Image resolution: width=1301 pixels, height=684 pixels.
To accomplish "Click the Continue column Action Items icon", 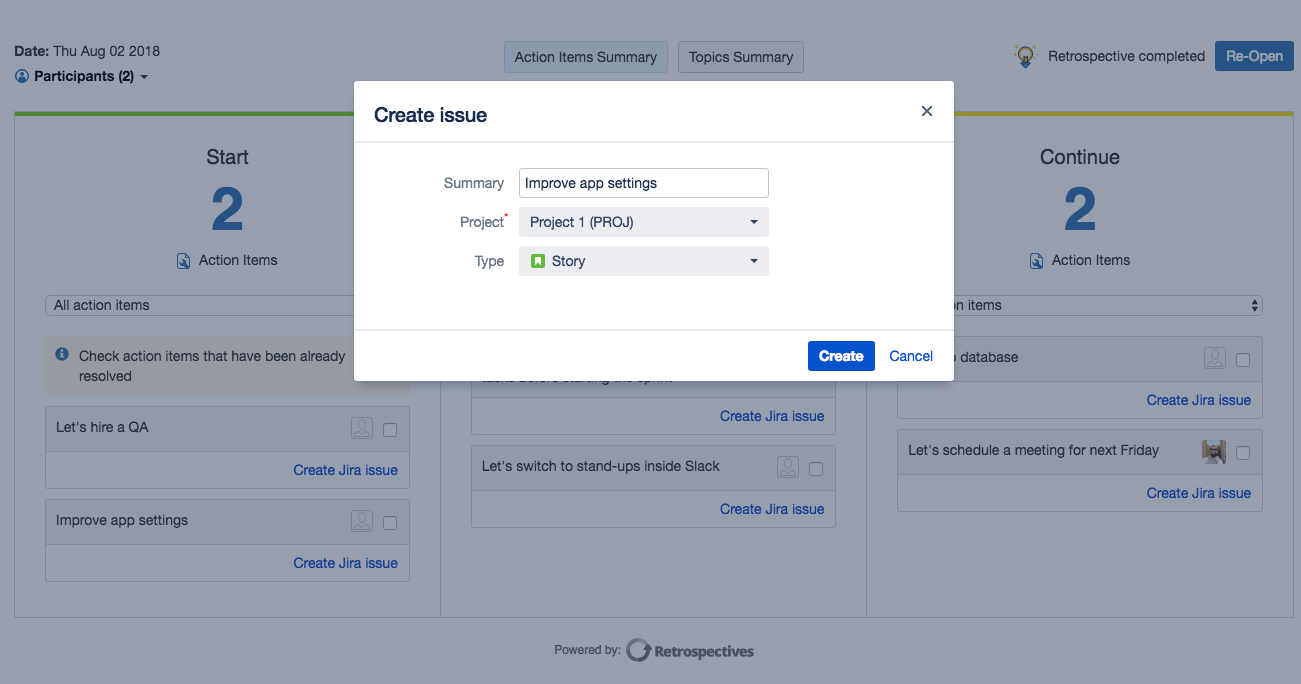I will [x=1037, y=261].
